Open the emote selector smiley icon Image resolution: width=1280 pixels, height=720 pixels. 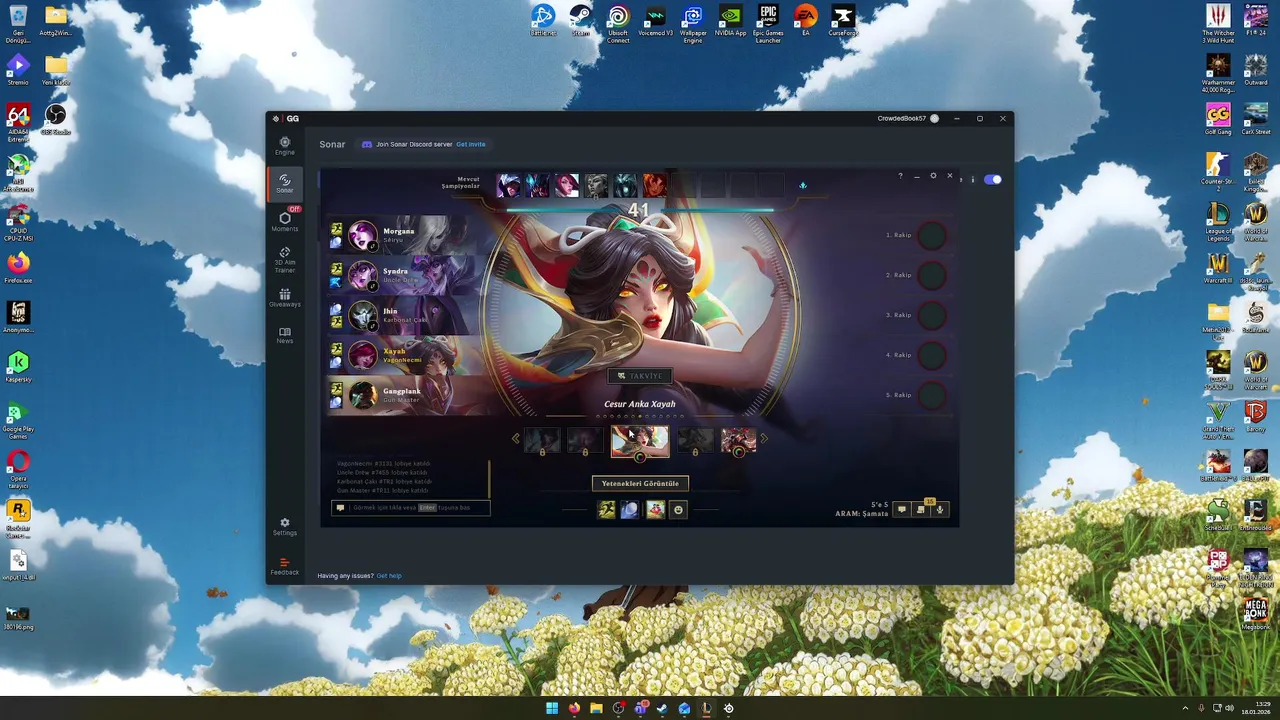678,510
